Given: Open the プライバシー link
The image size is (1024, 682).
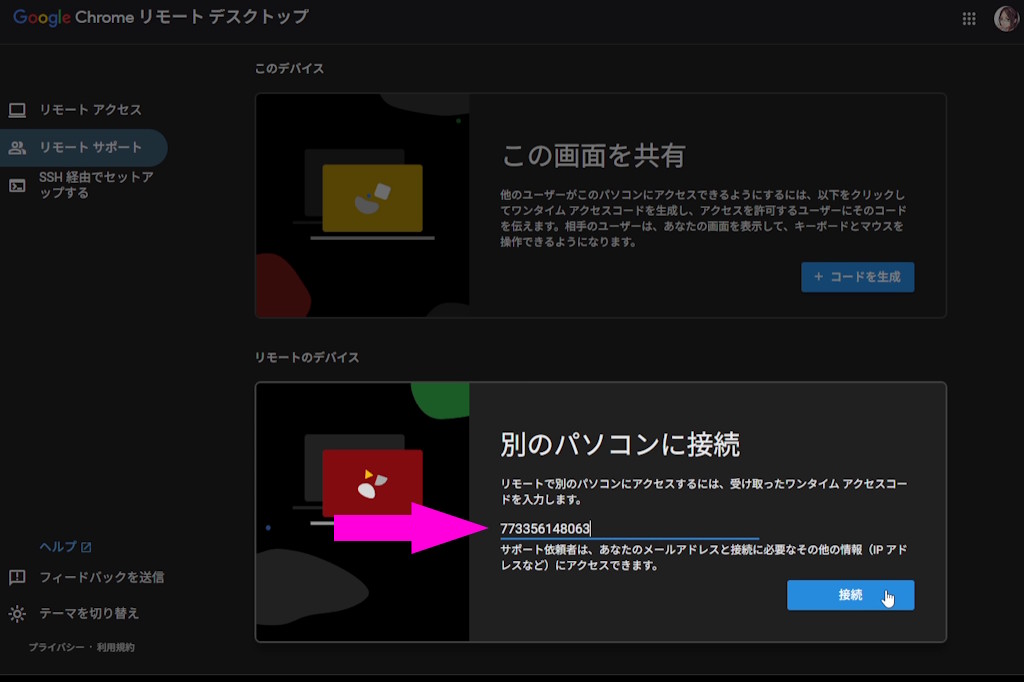Looking at the screenshot, I should 55,648.
